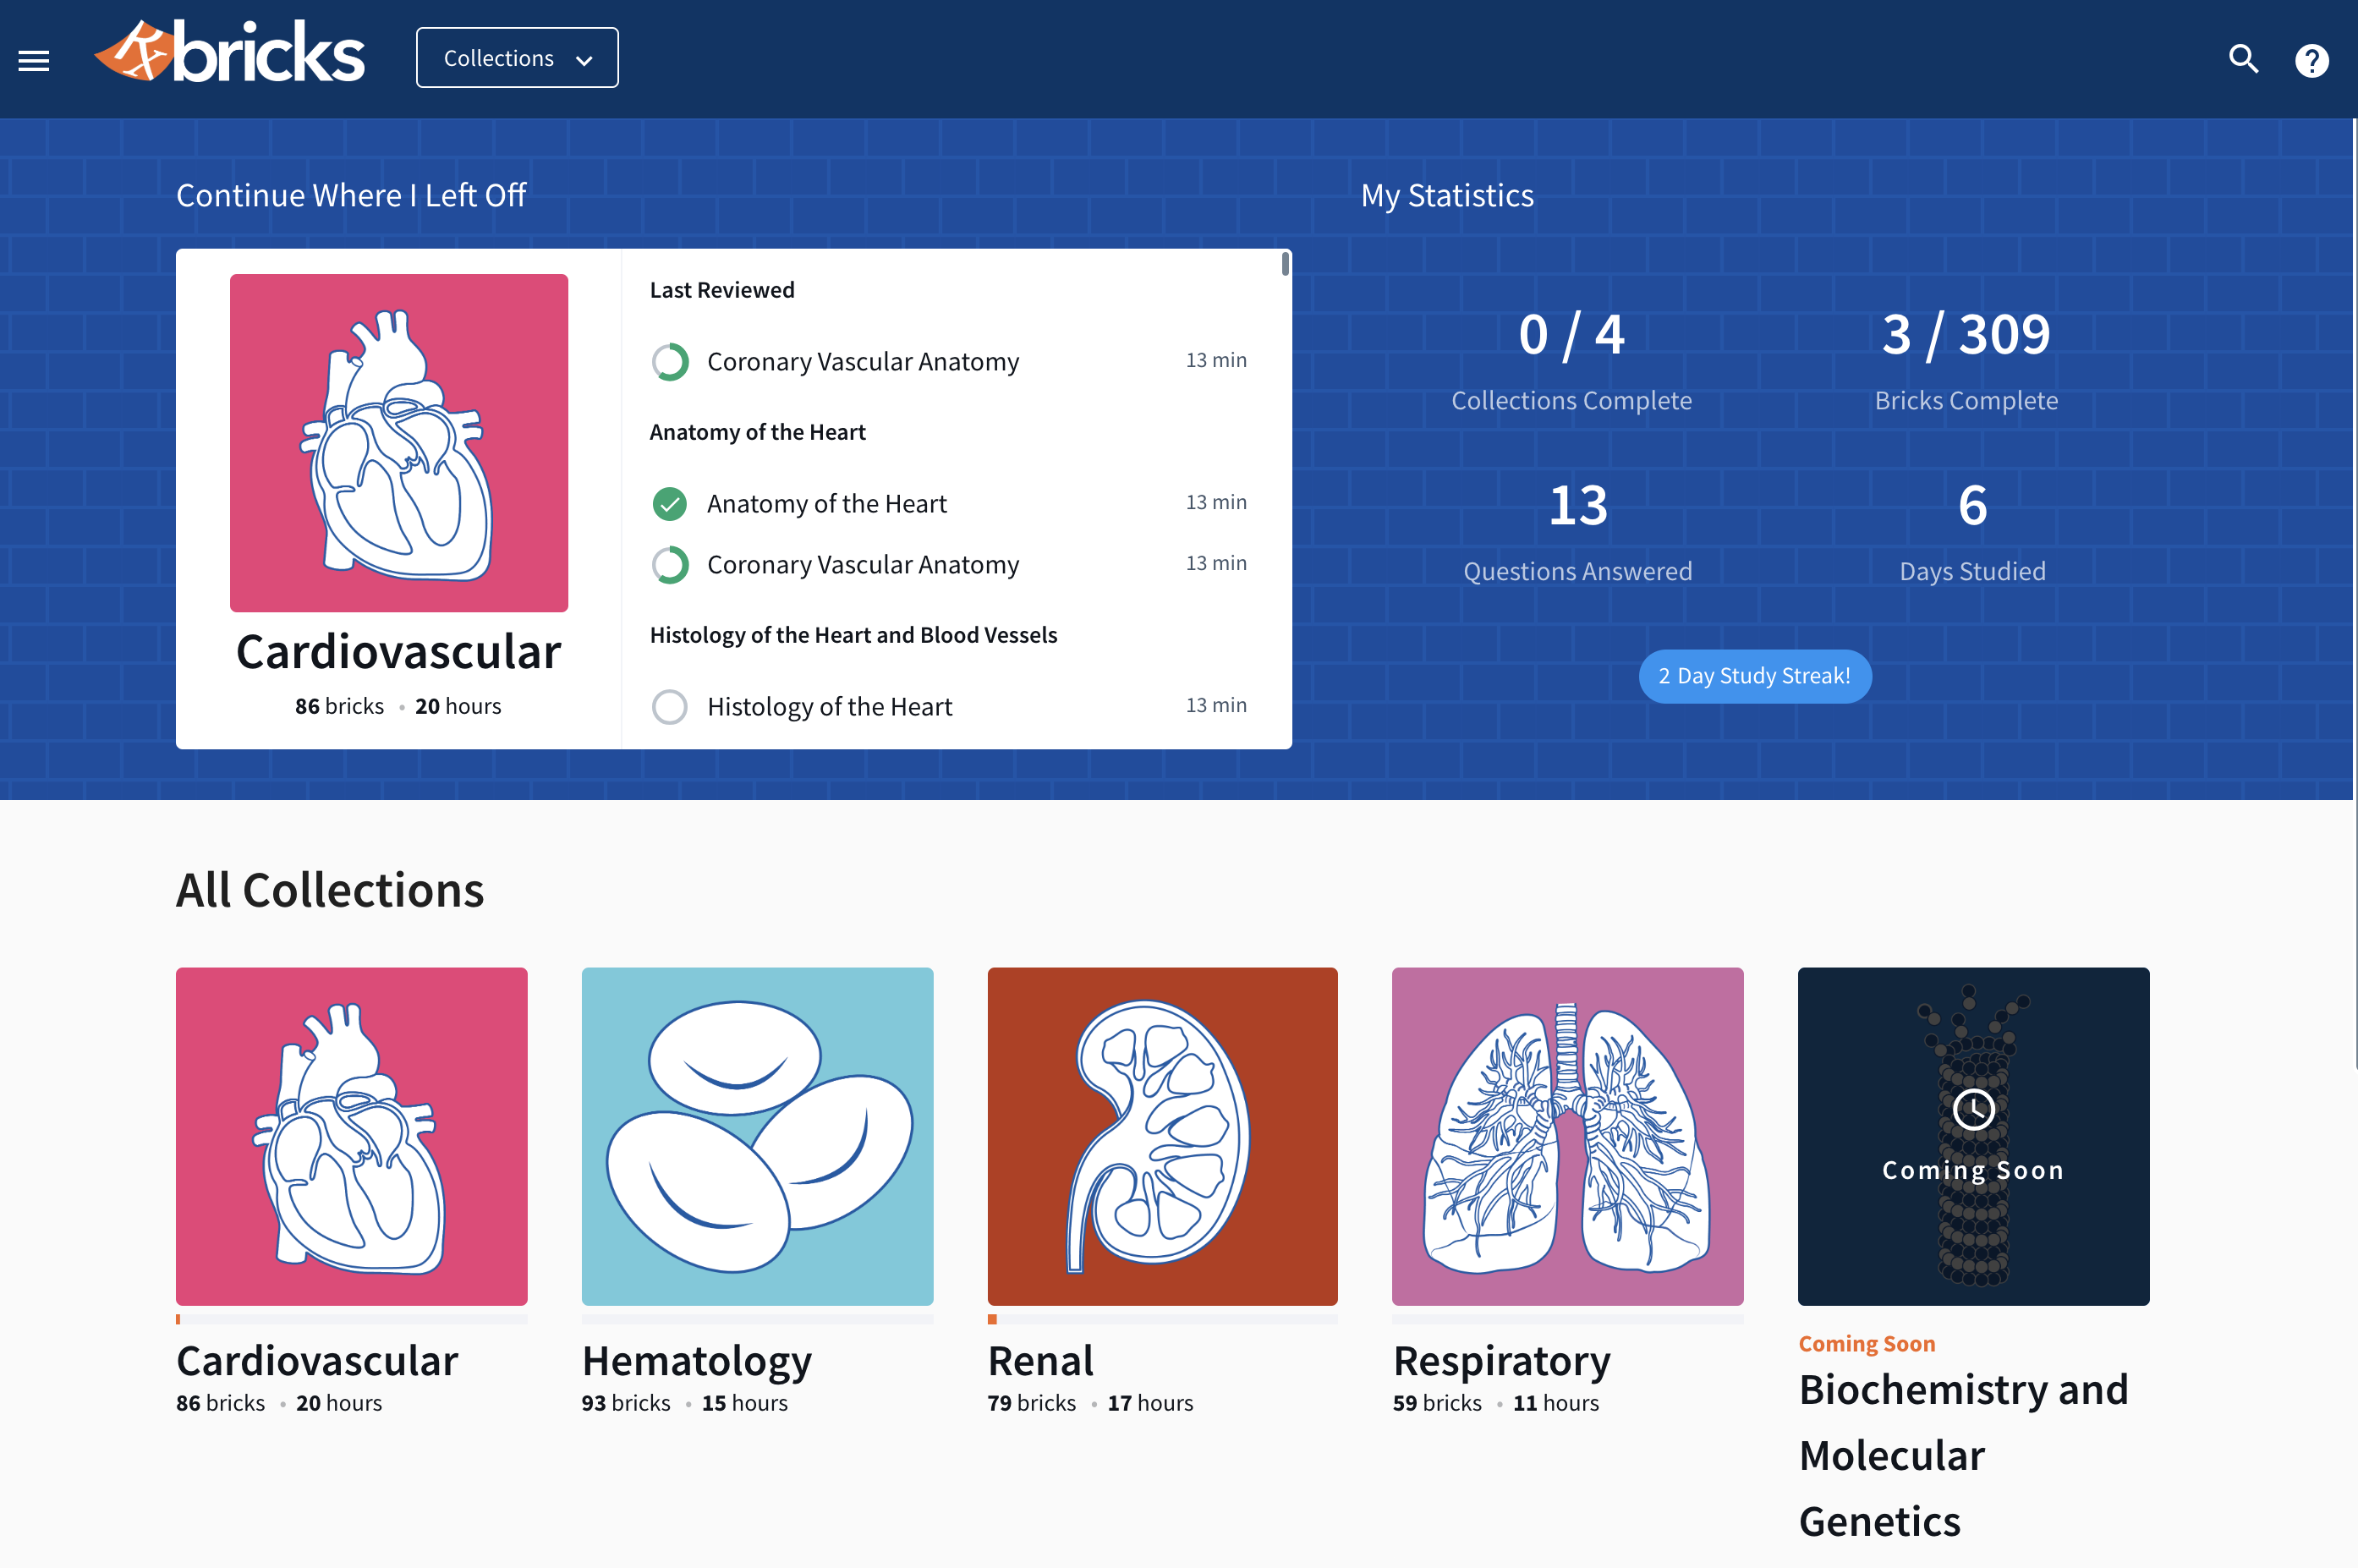This screenshot has width=2358, height=1568.
Task: Click the Continue Where I Left Off heading
Action: pyautogui.click(x=351, y=195)
